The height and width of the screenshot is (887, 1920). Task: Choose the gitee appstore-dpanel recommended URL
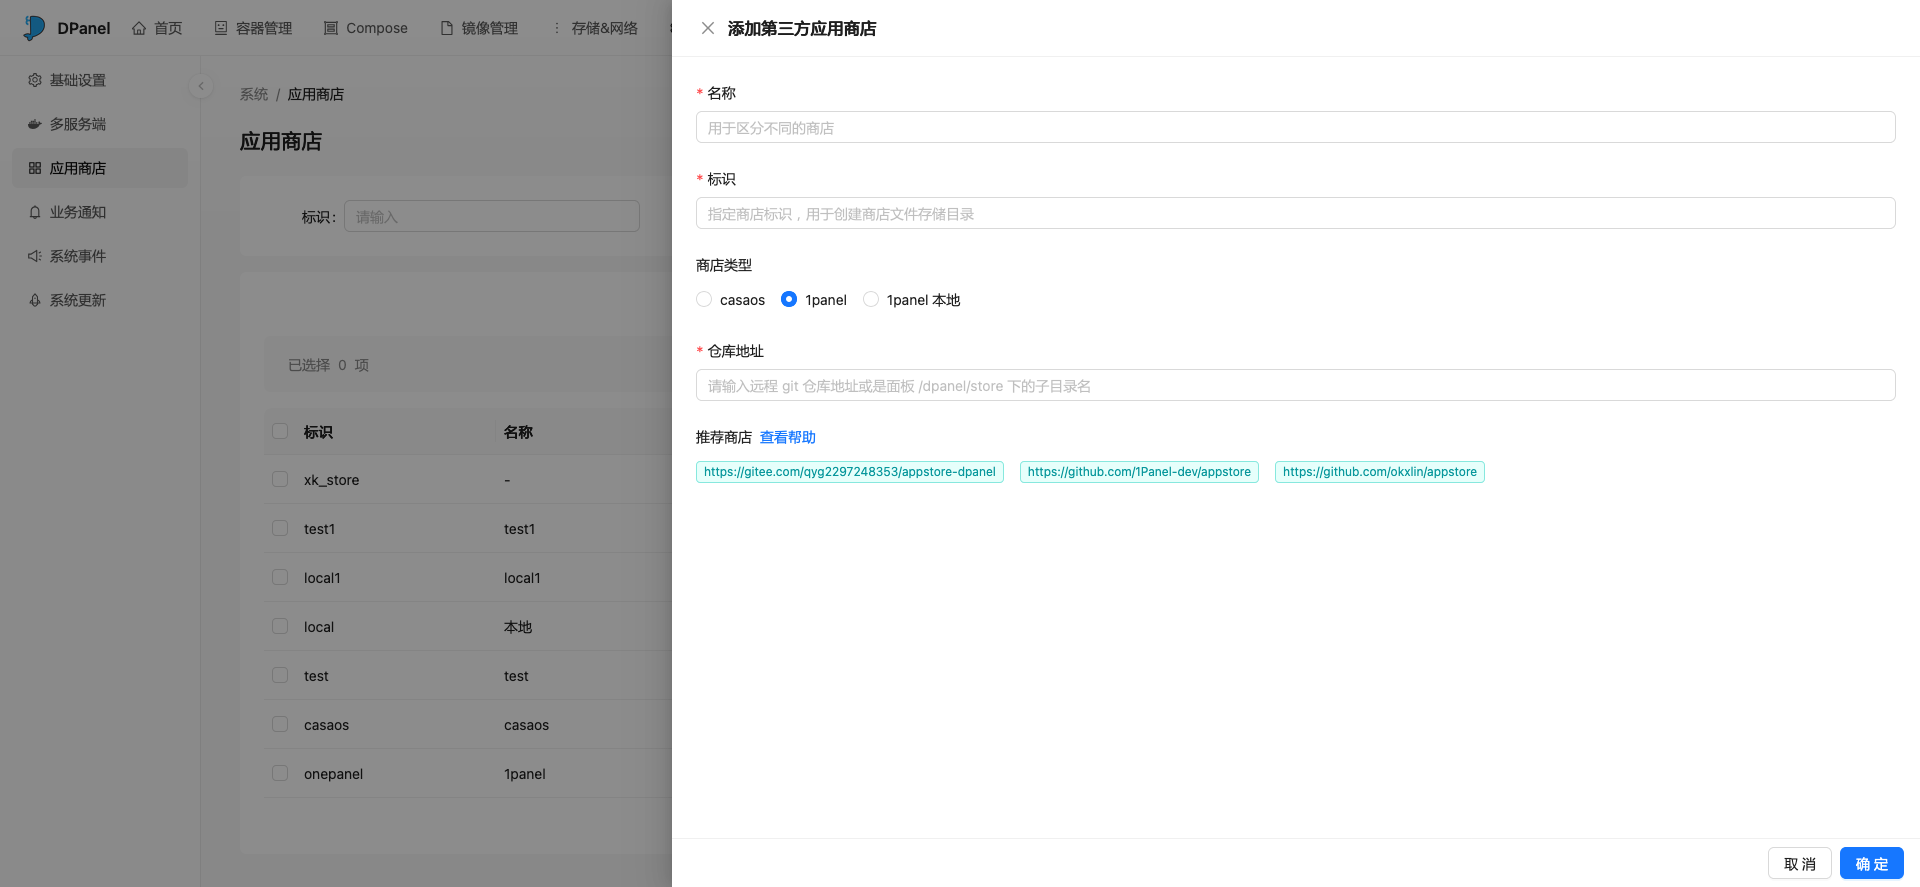(x=849, y=472)
